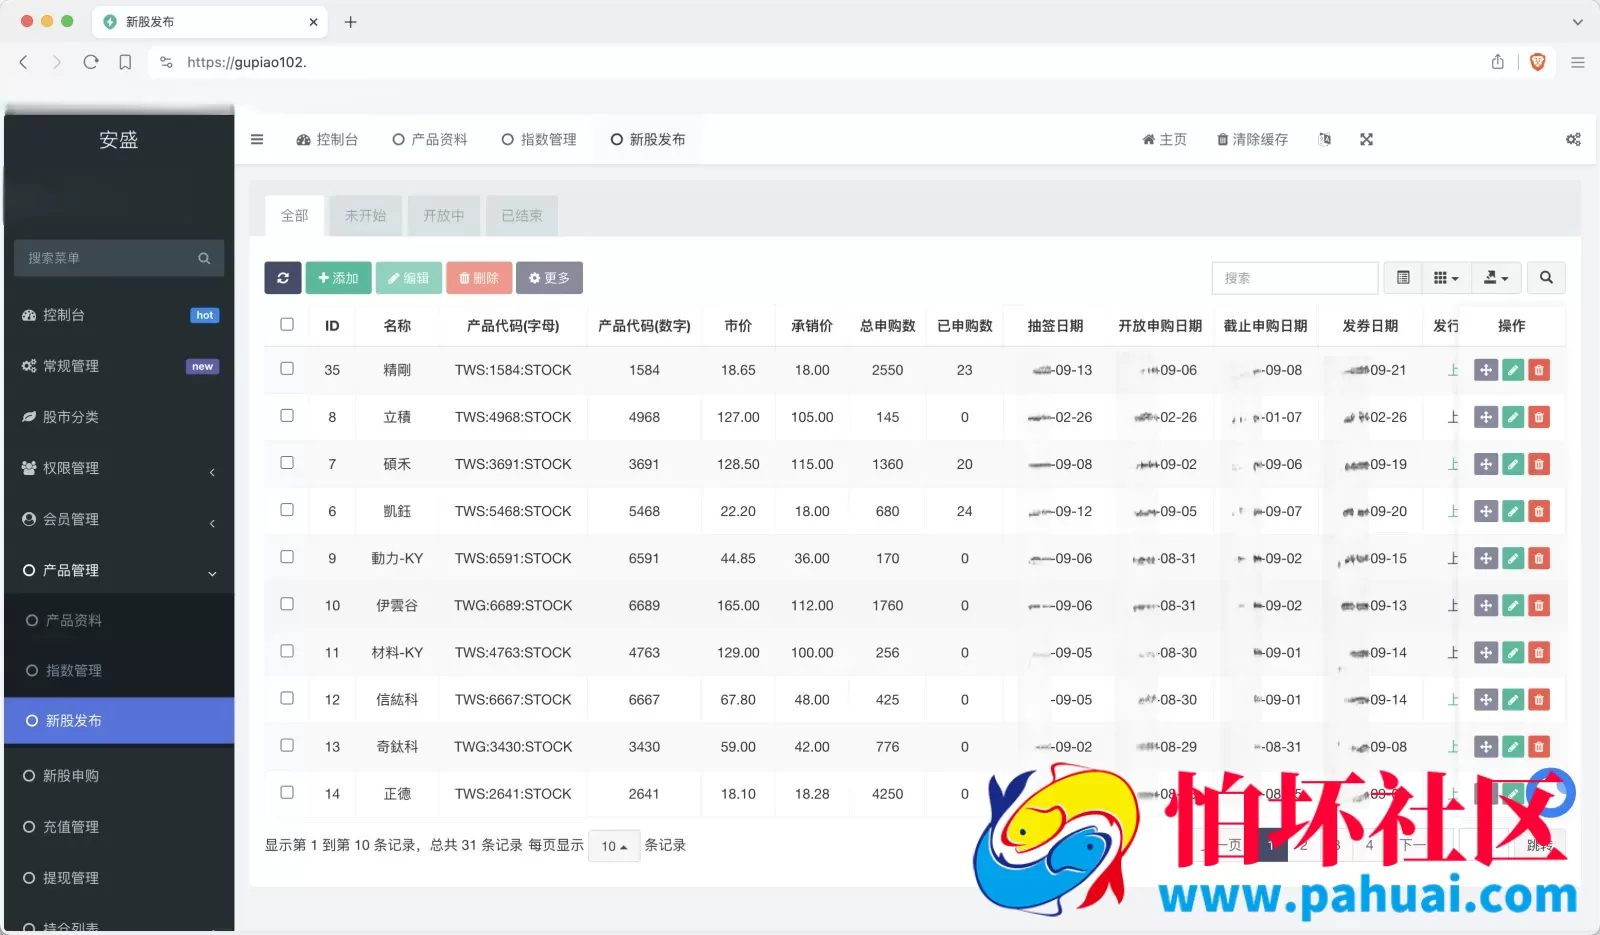
Task: Click the delete trash icon for row 立積
Action: pos(1539,417)
